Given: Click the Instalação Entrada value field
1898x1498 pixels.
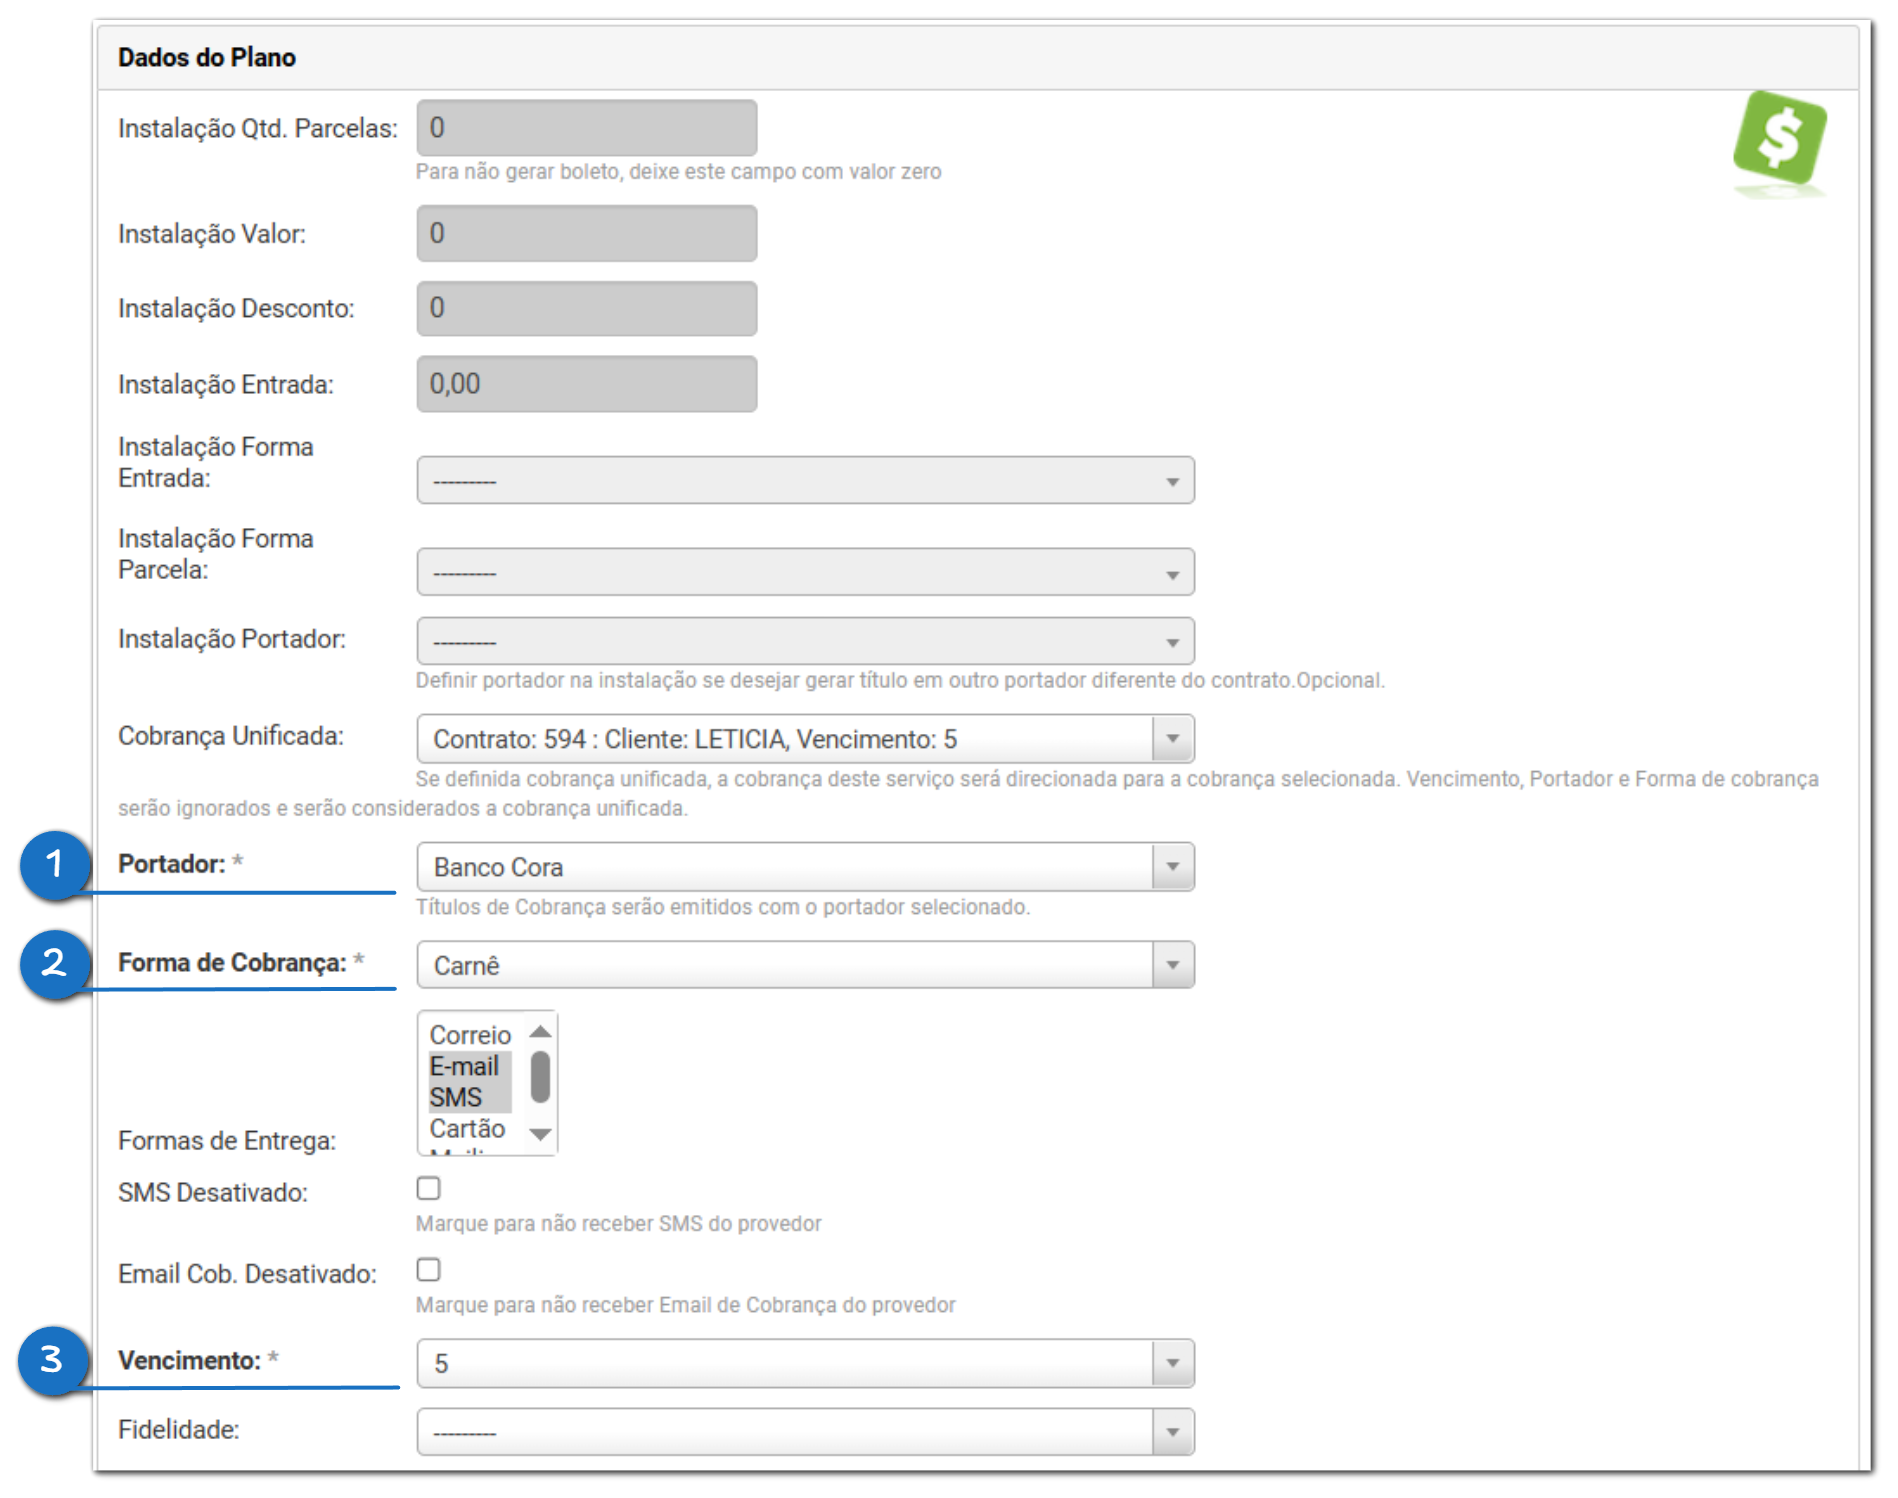Looking at the screenshot, I should click(x=587, y=384).
